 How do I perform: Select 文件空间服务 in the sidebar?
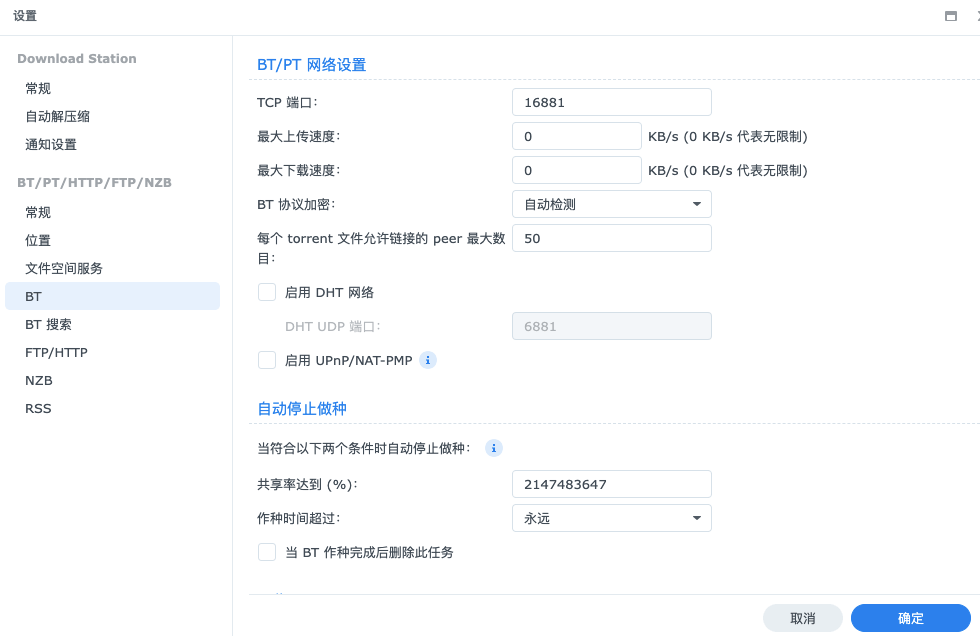click(64, 268)
